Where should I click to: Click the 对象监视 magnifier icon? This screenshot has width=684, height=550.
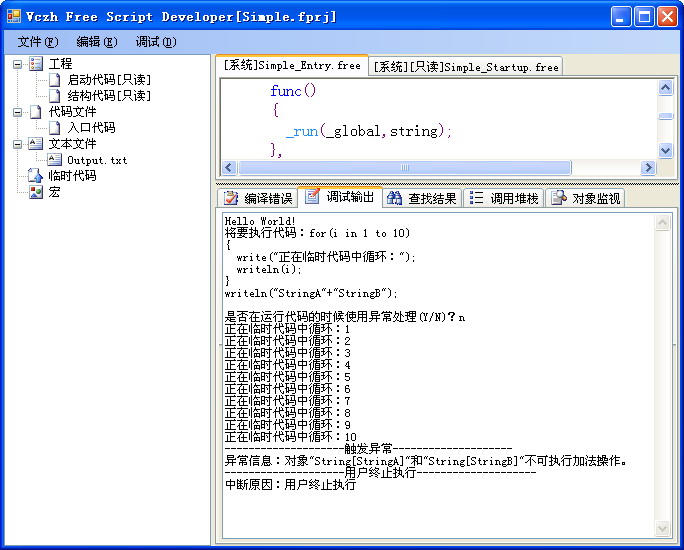click(559, 198)
